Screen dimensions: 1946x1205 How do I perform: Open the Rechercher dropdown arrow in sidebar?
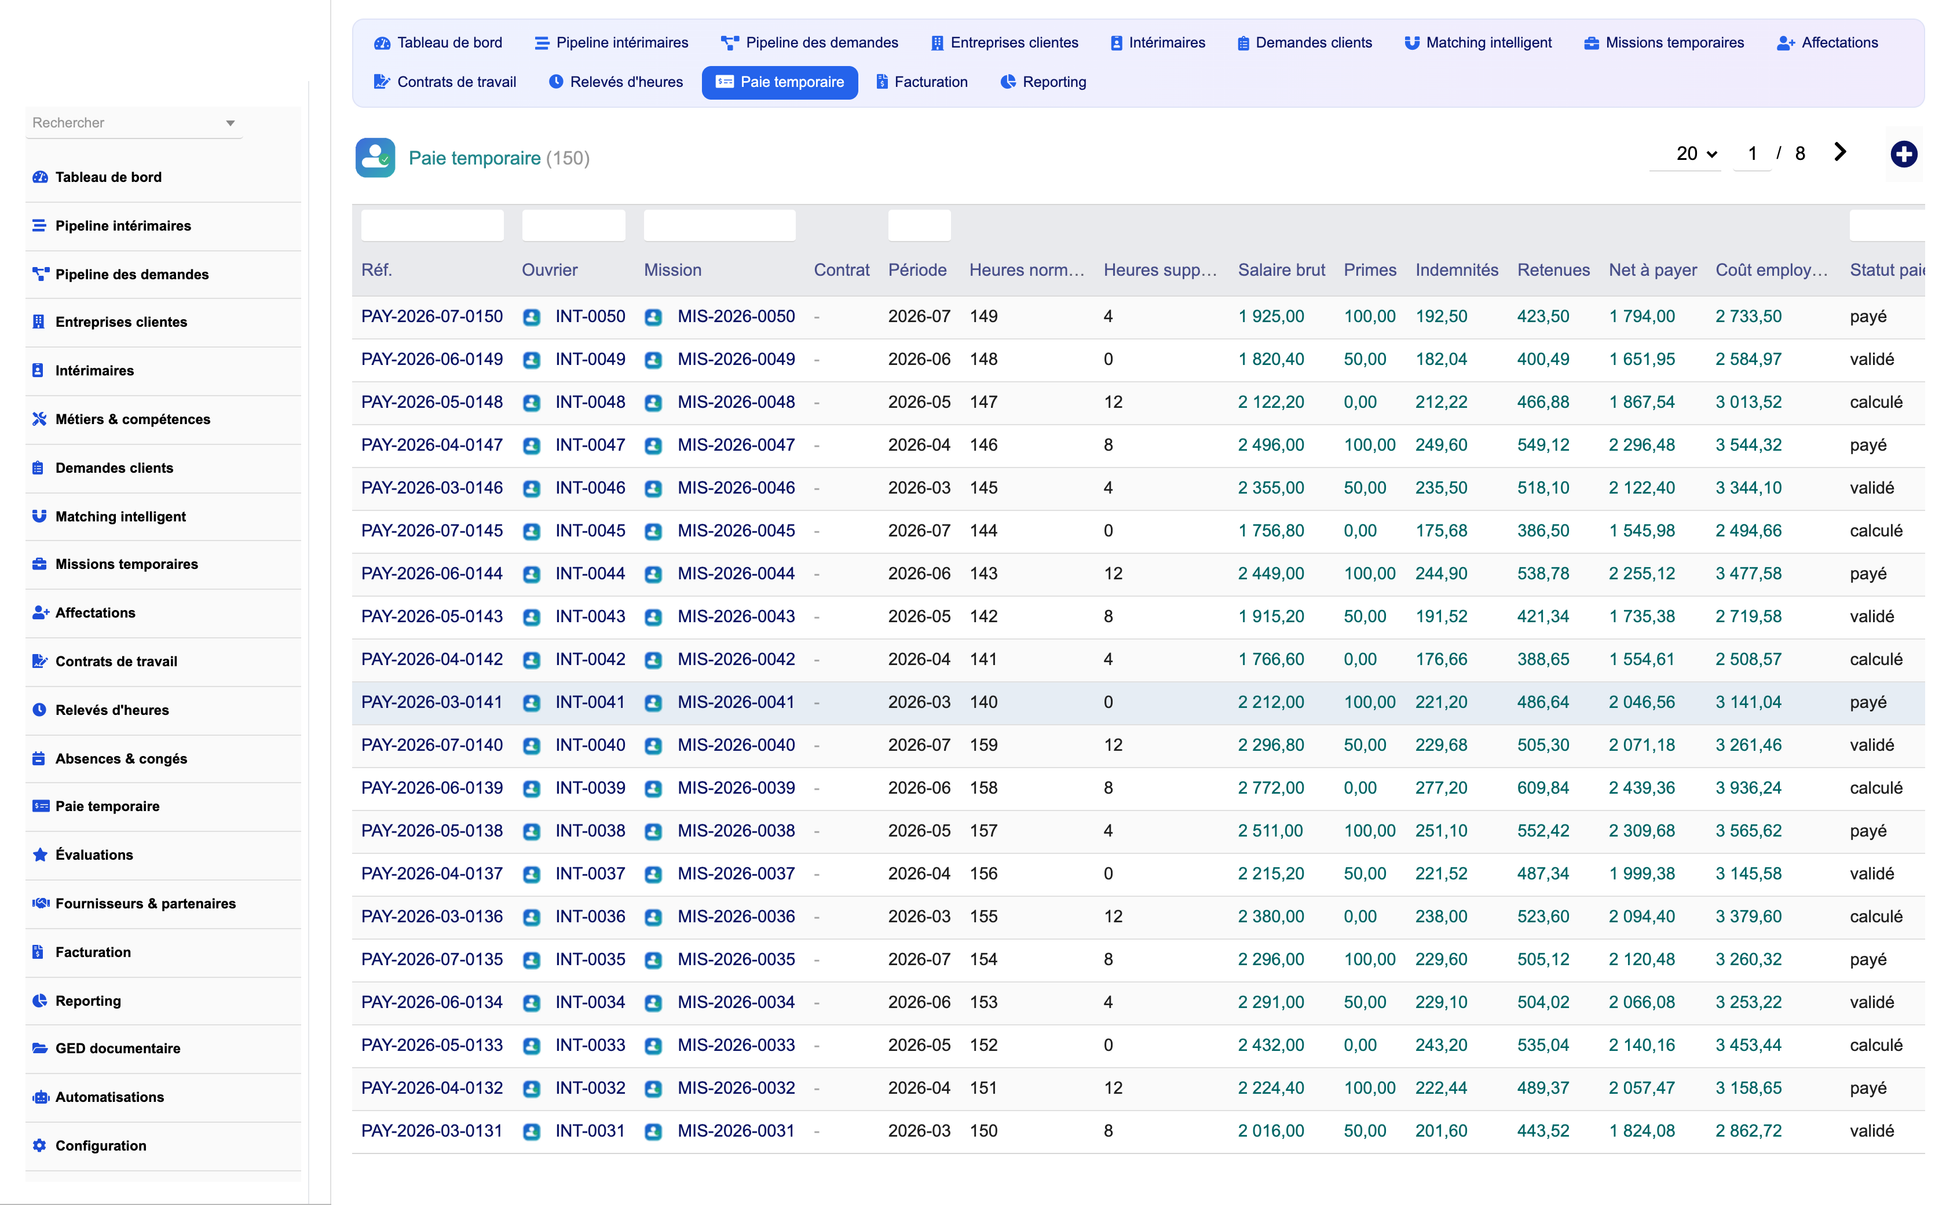click(230, 123)
